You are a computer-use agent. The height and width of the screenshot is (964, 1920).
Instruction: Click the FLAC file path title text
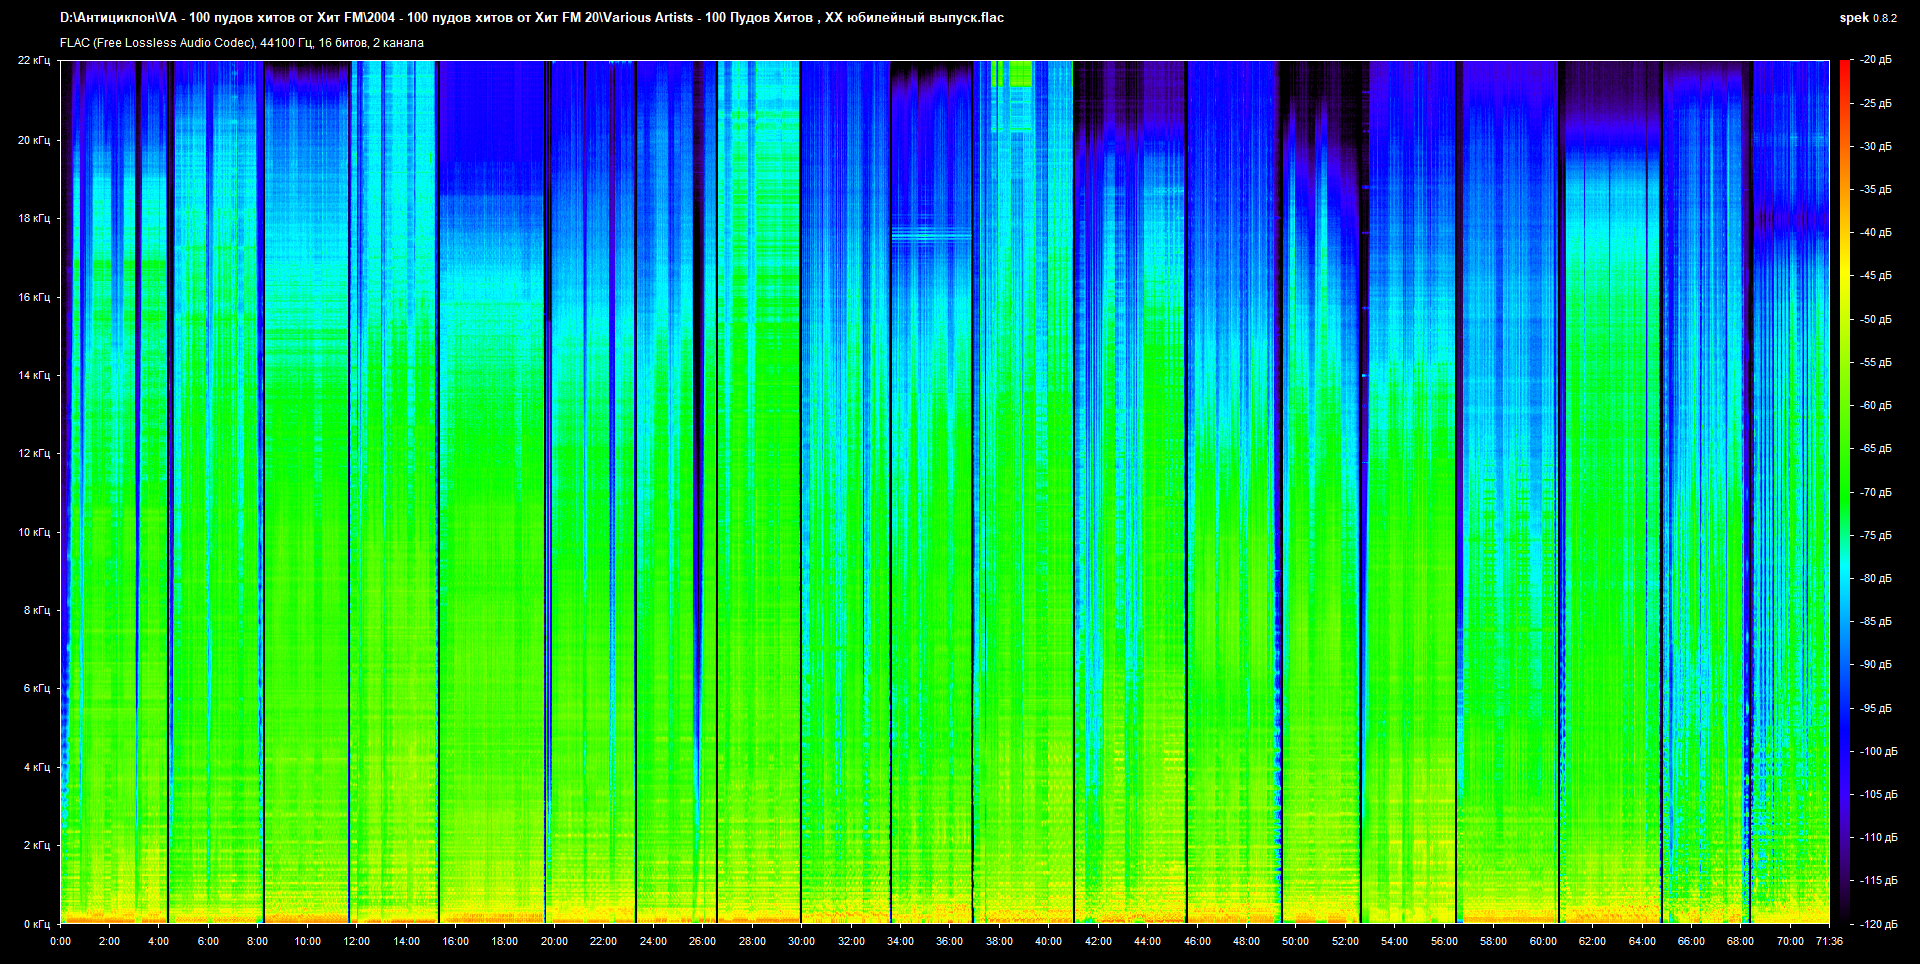point(531,18)
